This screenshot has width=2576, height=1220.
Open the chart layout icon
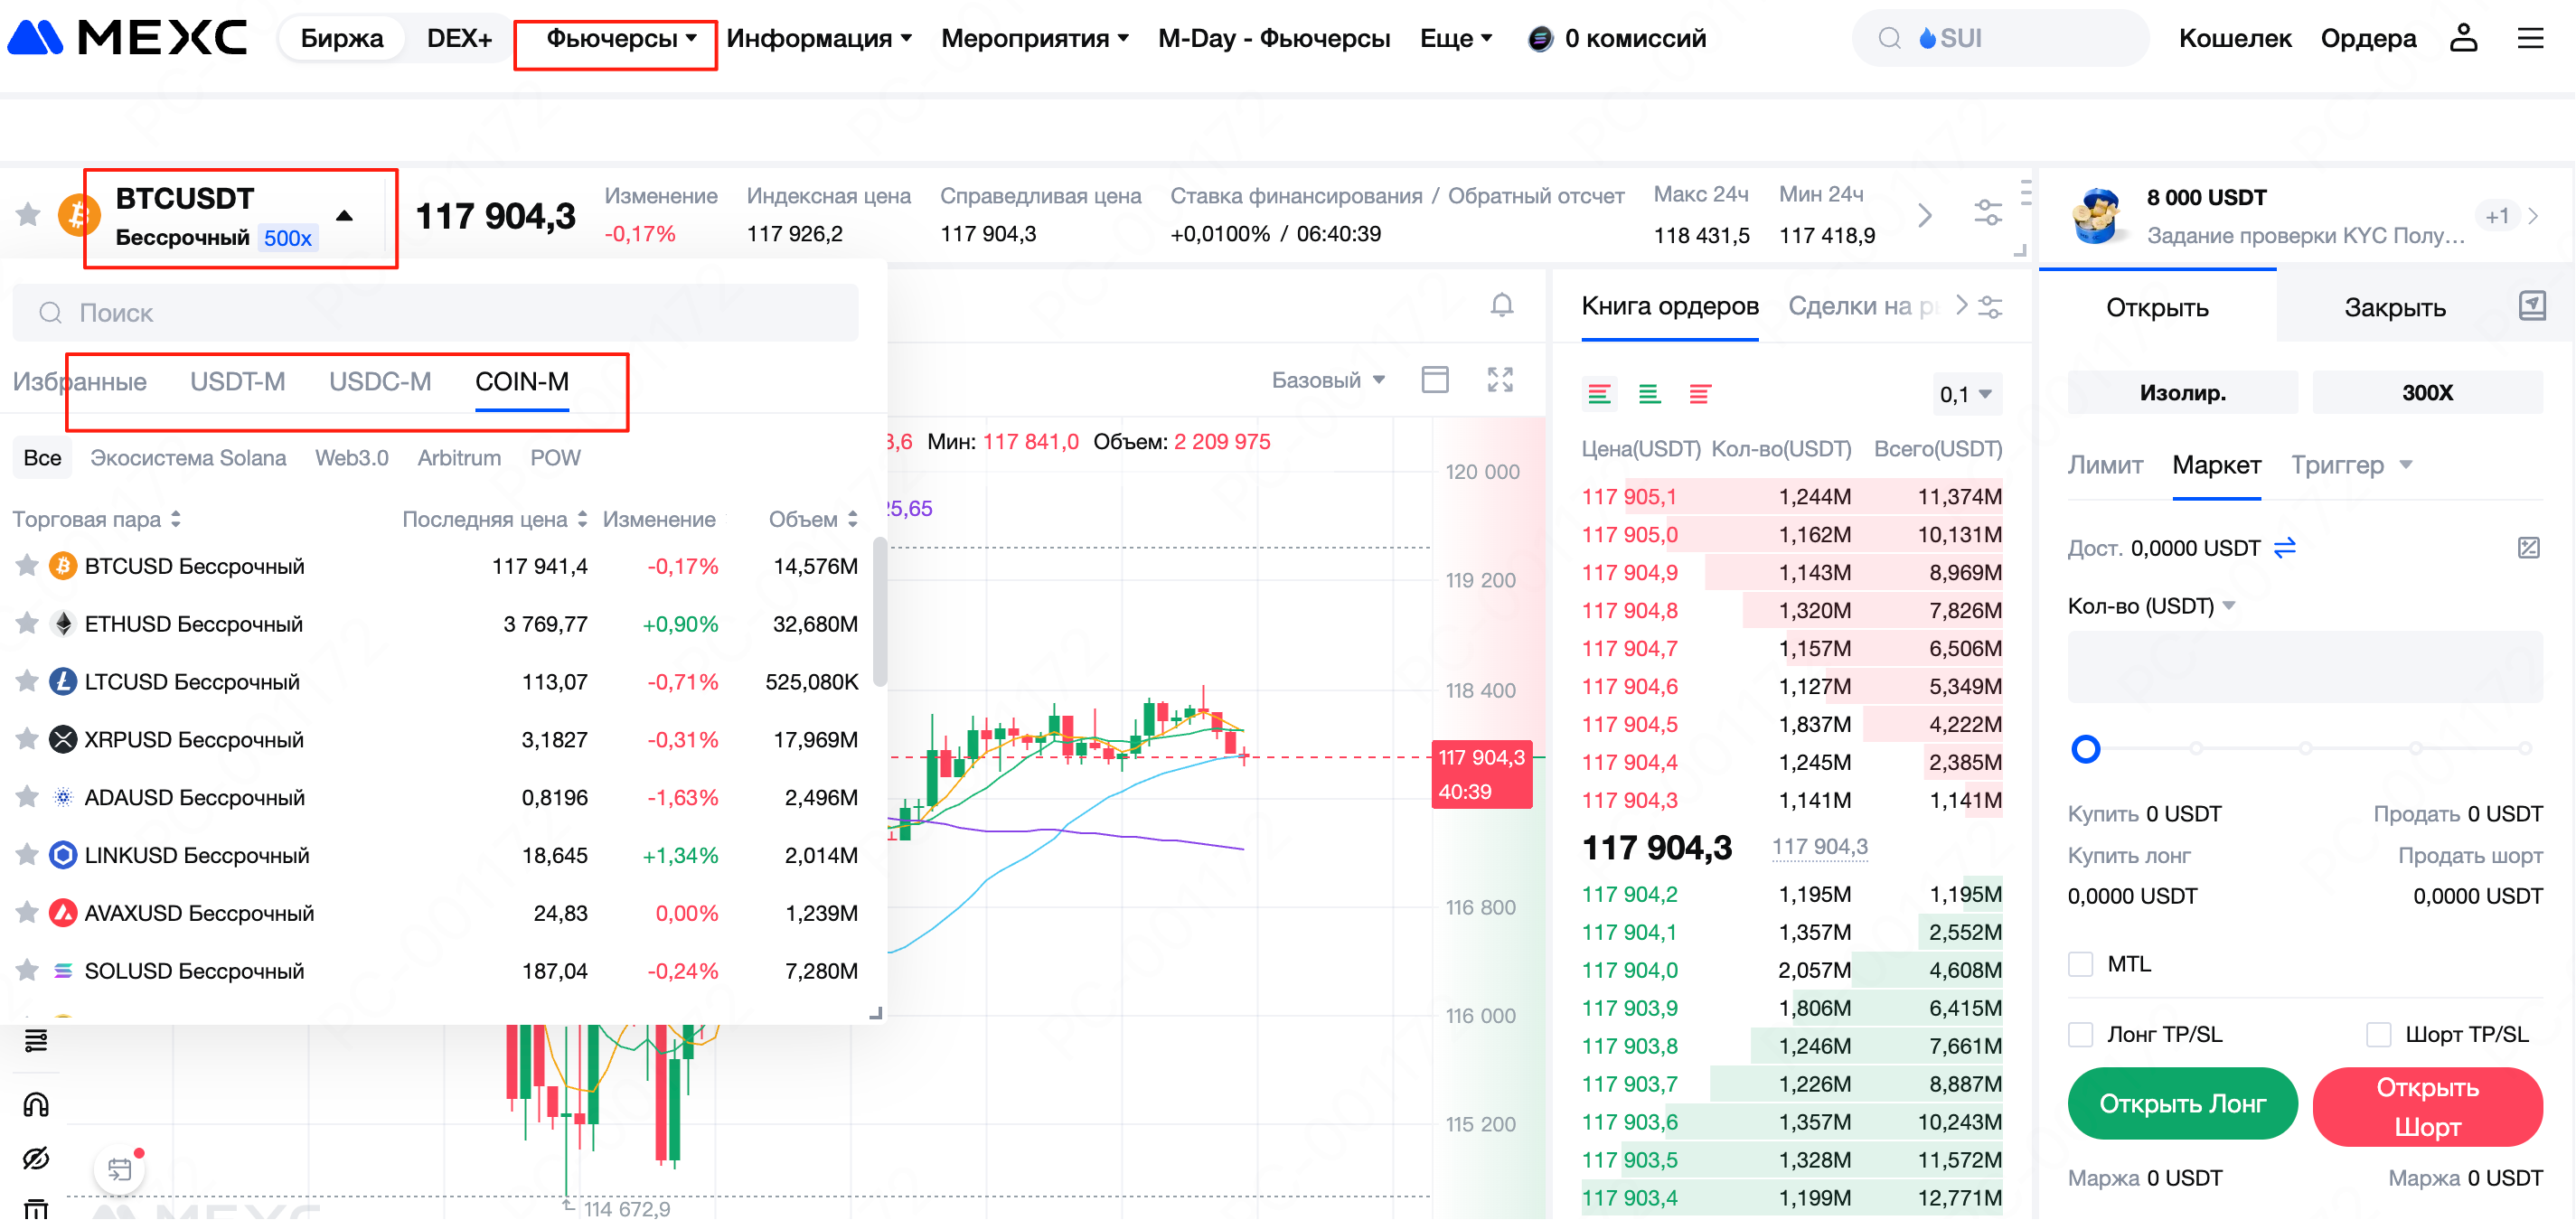1435,380
